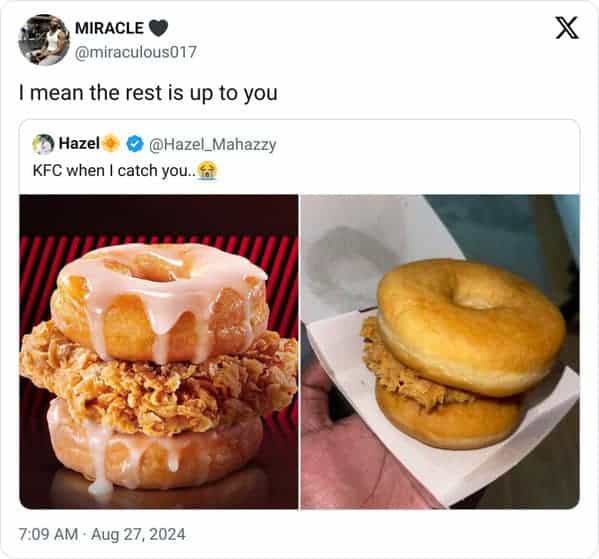Click the X logo icon
The width and height of the screenshot is (599, 559).
click(x=567, y=28)
